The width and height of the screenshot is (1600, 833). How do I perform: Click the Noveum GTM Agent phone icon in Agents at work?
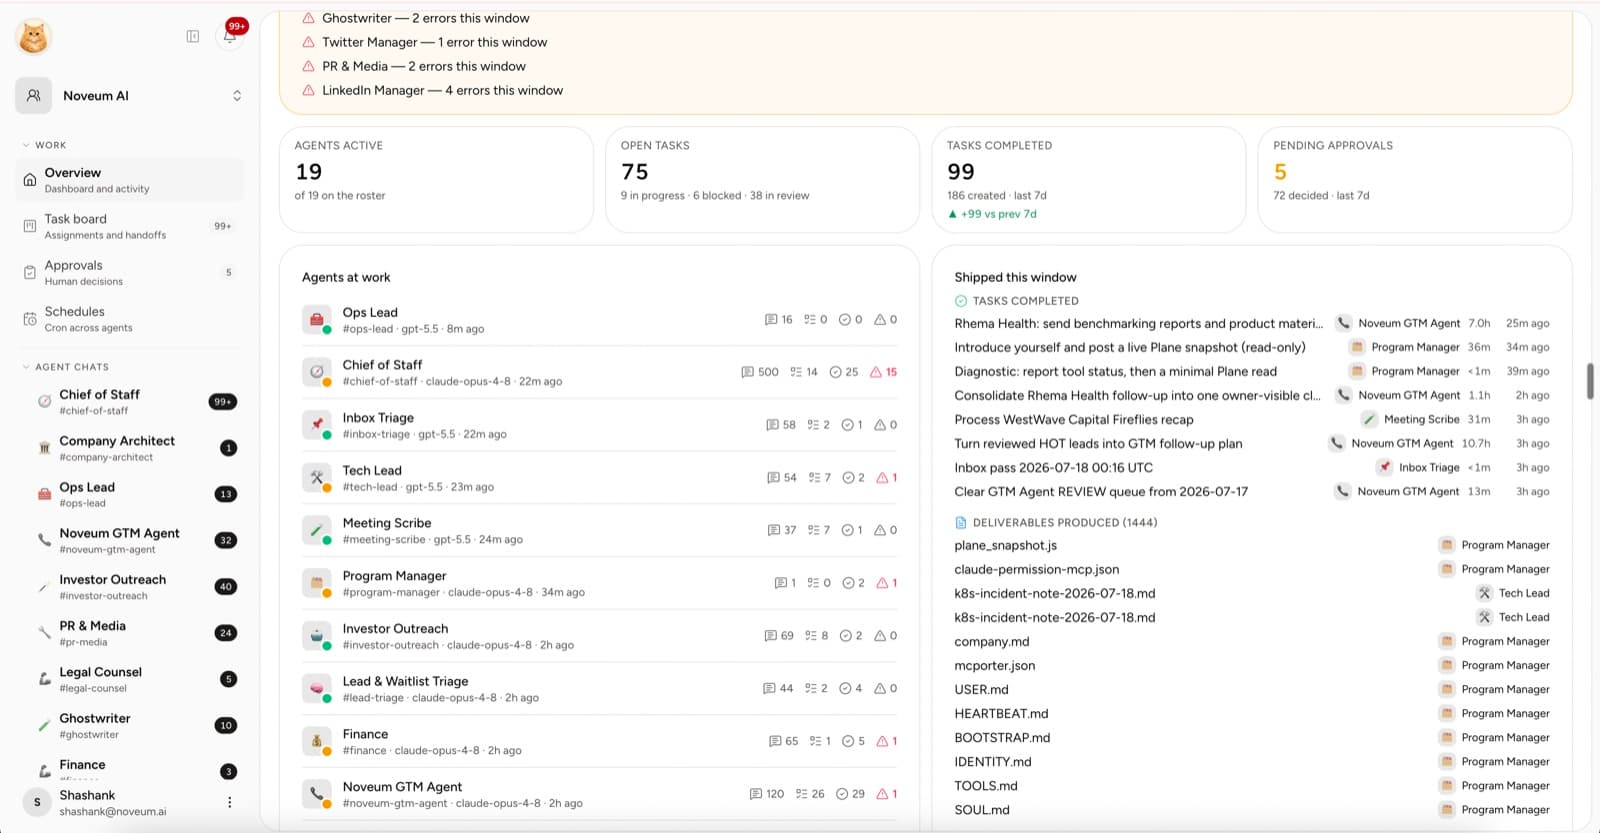[317, 794]
